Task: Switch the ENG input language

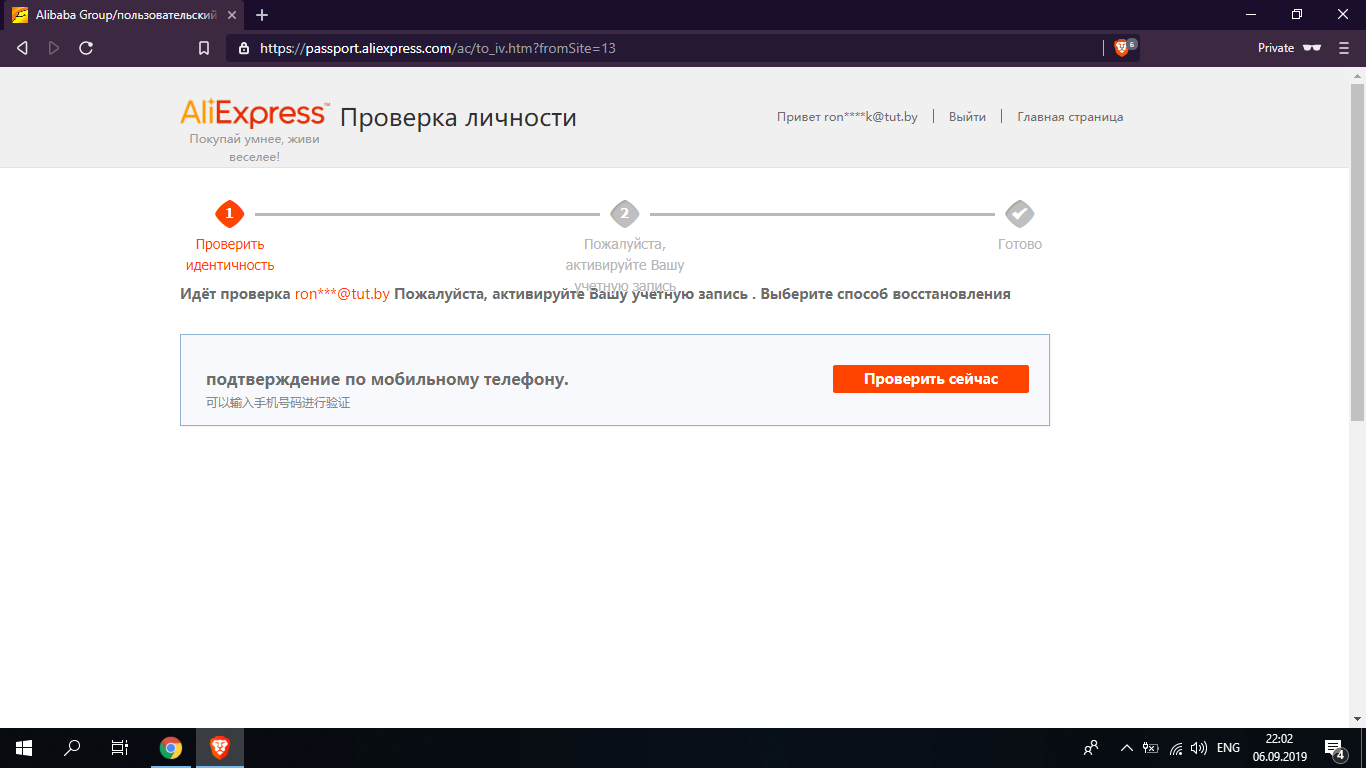Action: [1228, 748]
